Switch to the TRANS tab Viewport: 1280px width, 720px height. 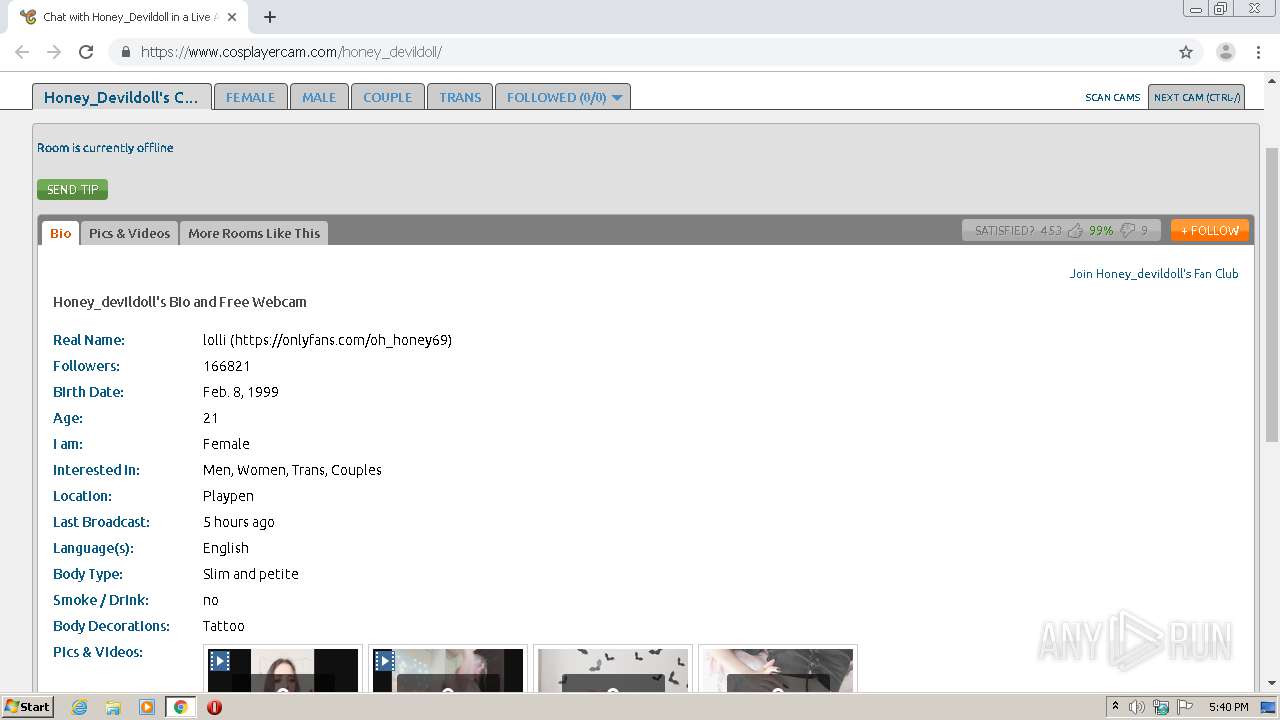click(460, 97)
